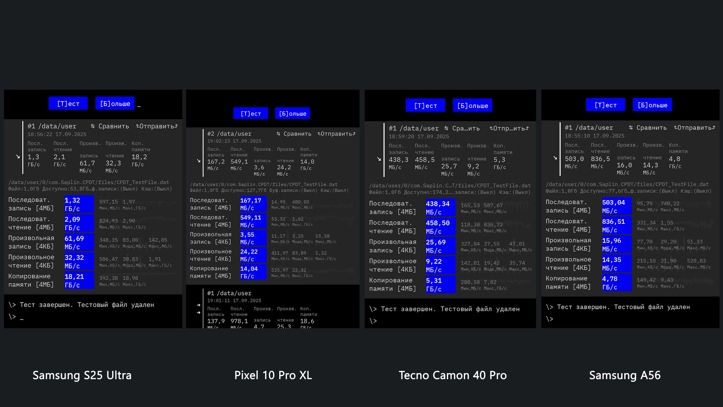Select the 167,17 МБ/с value in Pixel panel
This screenshot has height=407, width=723.
(253, 204)
